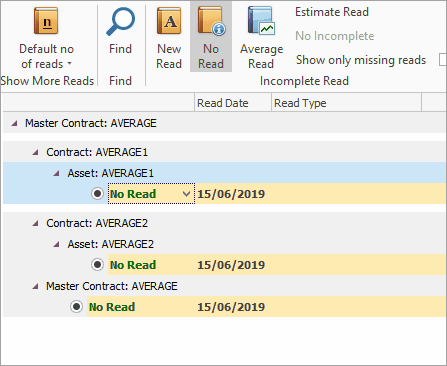Screen dimensions: 447x366
Task: Collapse Asset: AVERAGE1 node
Action: pos(57,173)
